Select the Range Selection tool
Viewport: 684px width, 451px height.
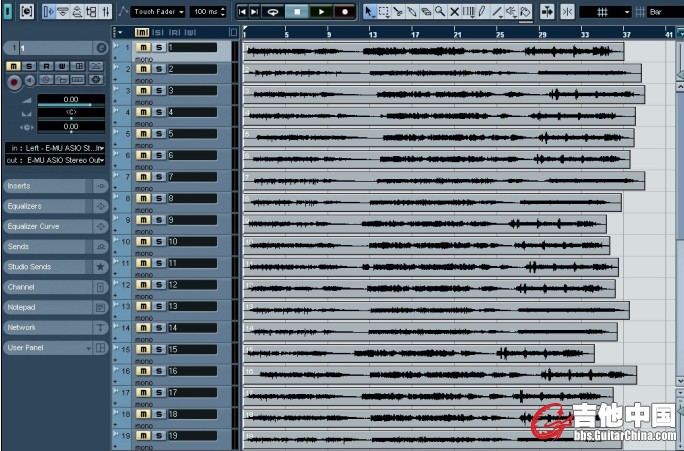click(x=383, y=11)
